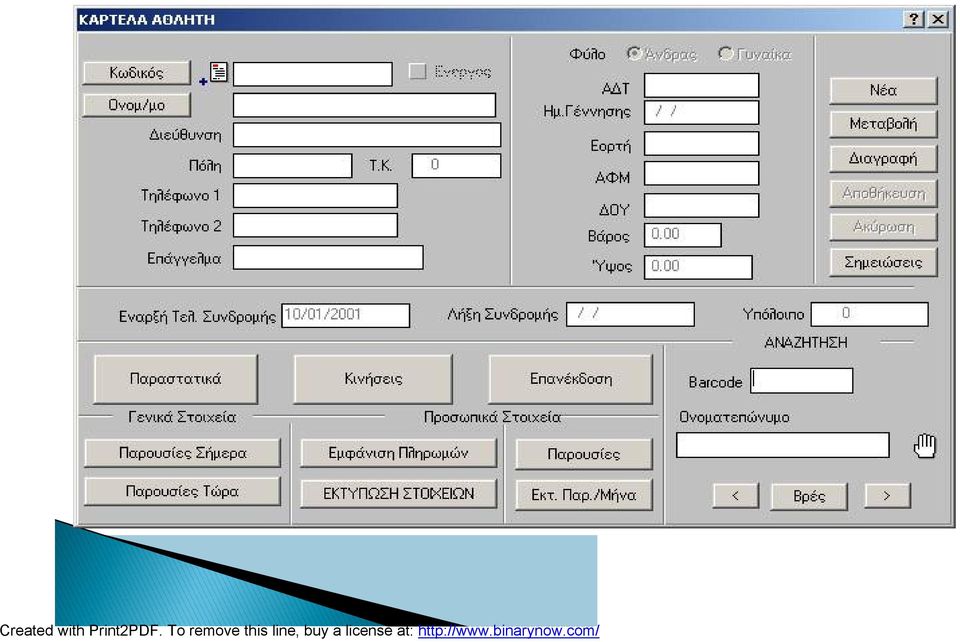Viewport: 960px width, 642px height.
Task: Close the ΚΑΡΤΕΛΑ ΑΘΛΗΤΗ window
Action: point(937,19)
